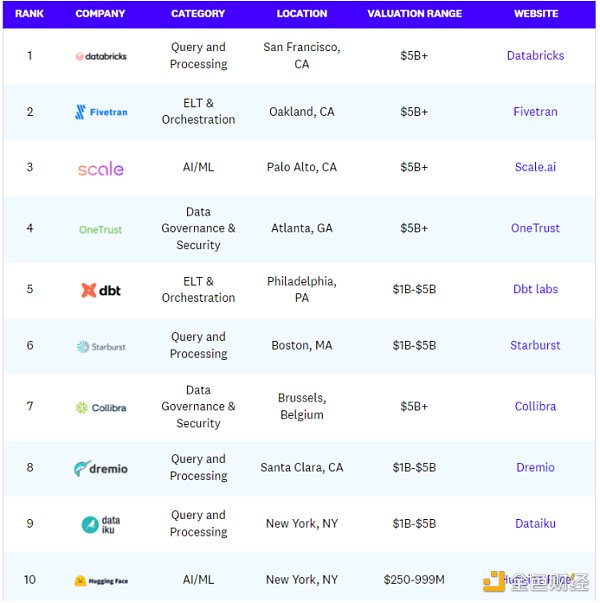Click the Starburst company logo

(x=101, y=346)
